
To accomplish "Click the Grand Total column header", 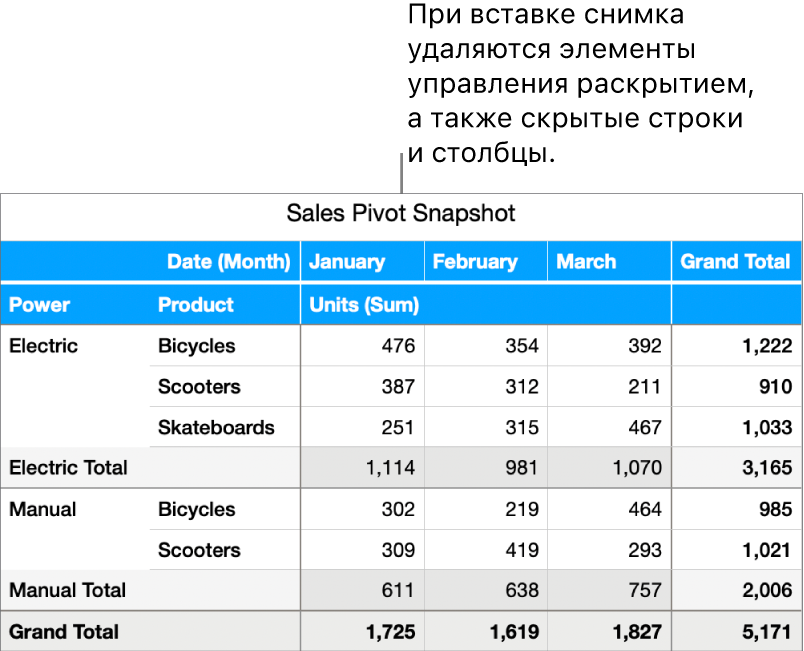I will [735, 262].
